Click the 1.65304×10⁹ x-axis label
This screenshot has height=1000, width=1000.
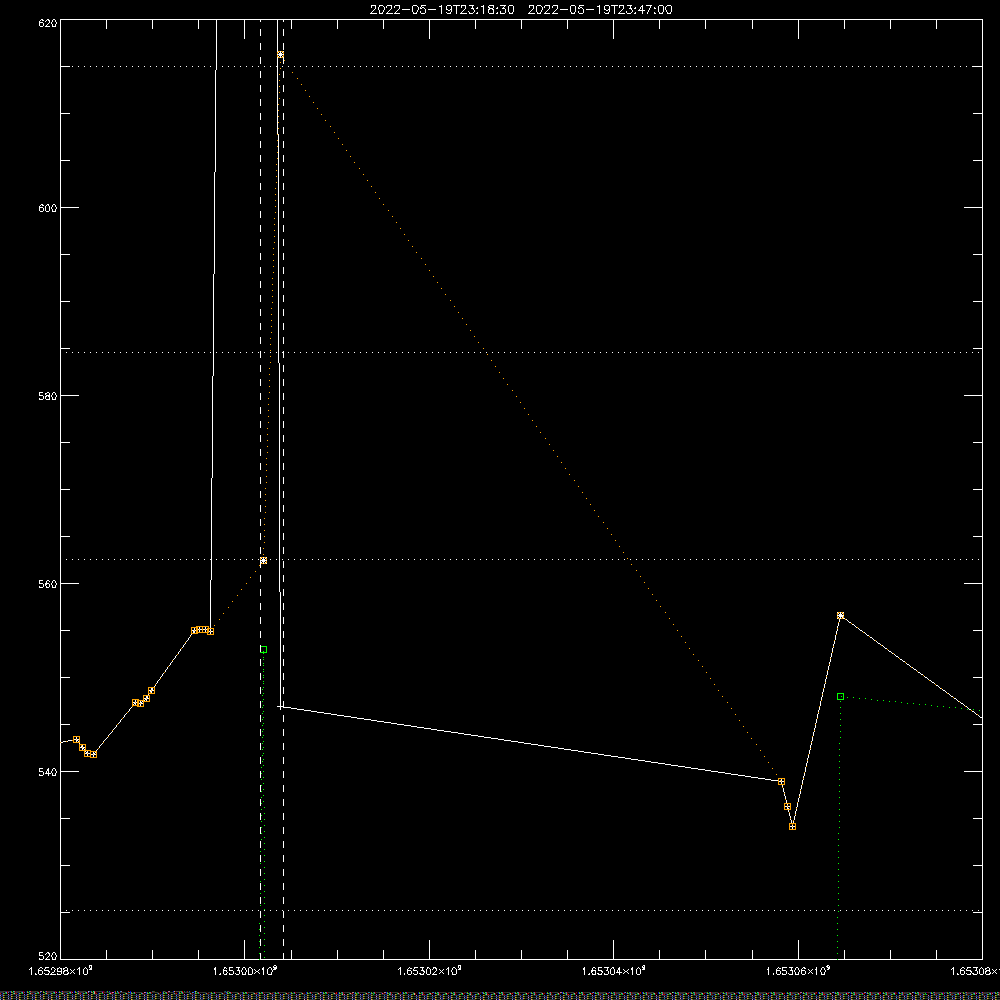pyautogui.click(x=614, y=971)
